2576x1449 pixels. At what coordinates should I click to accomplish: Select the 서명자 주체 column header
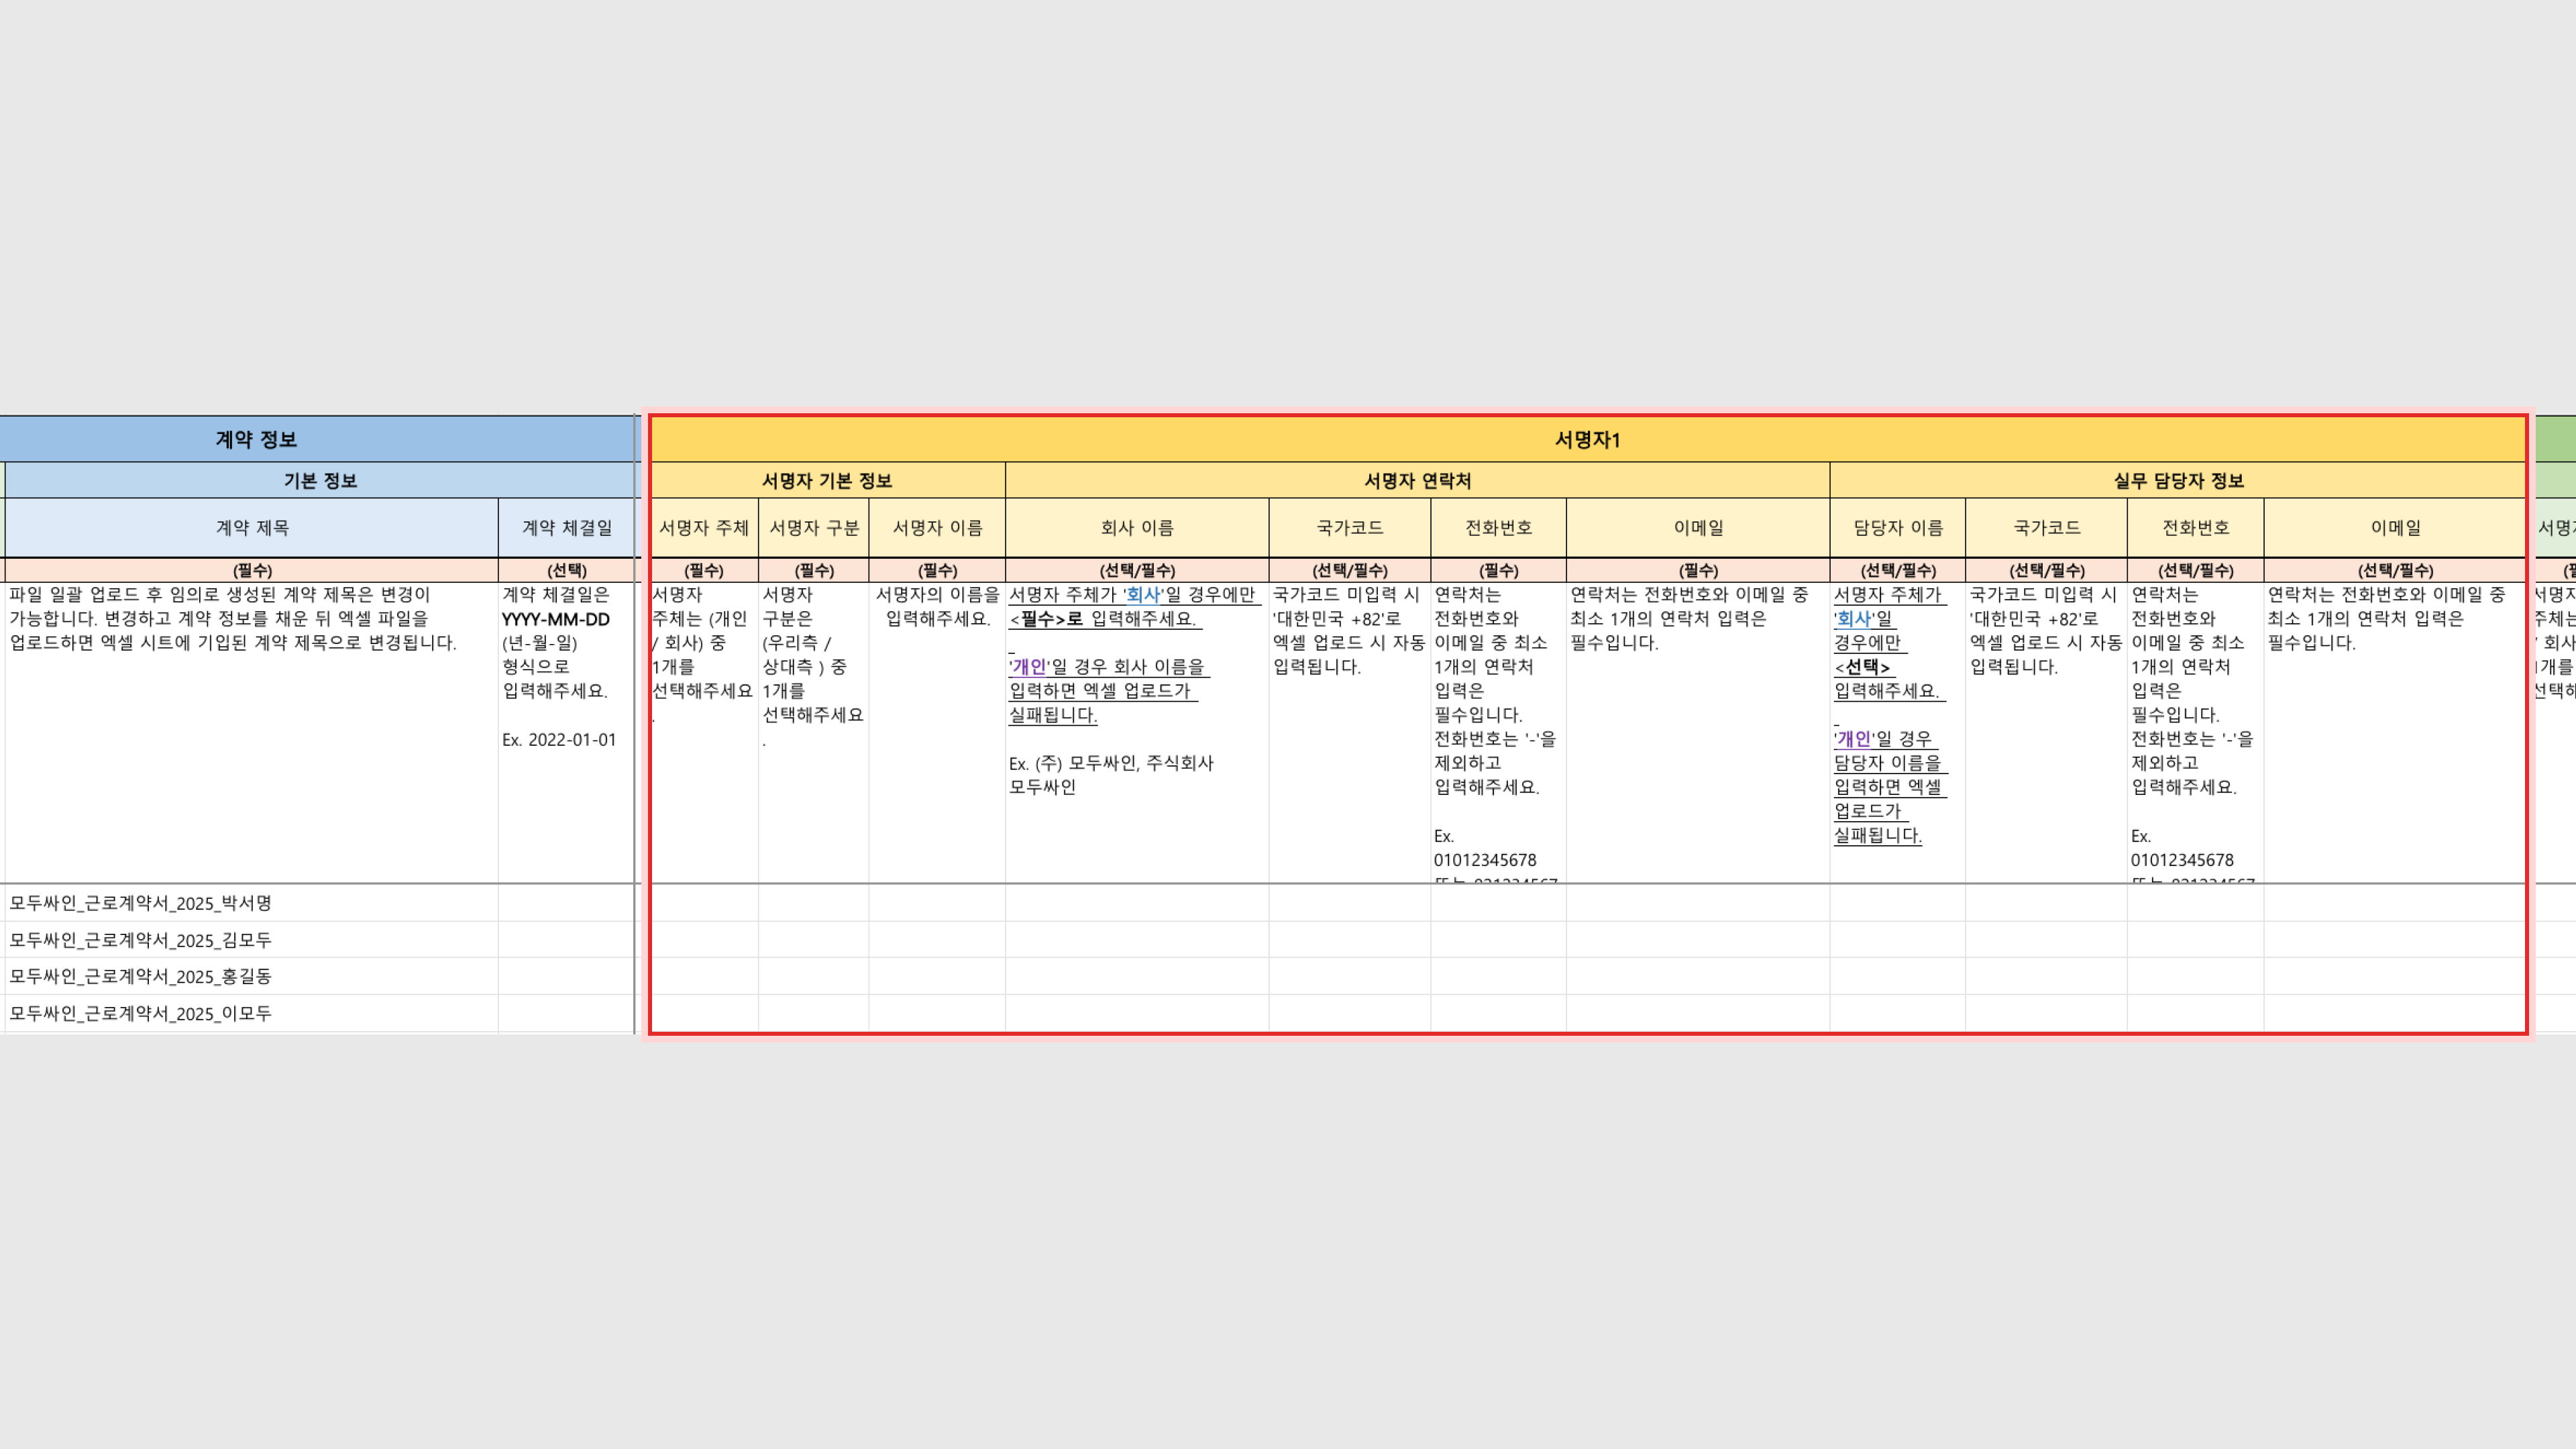(704, 528)
